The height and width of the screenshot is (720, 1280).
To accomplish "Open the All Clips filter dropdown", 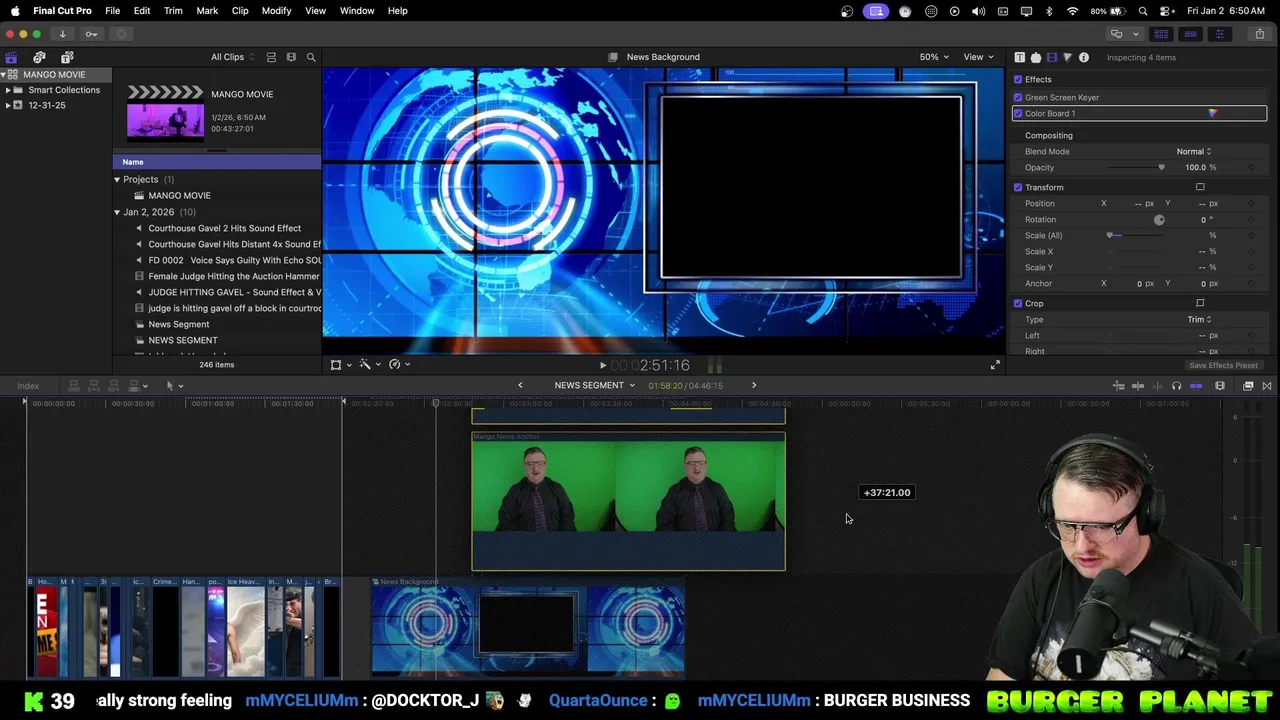I will pos(232,57).
